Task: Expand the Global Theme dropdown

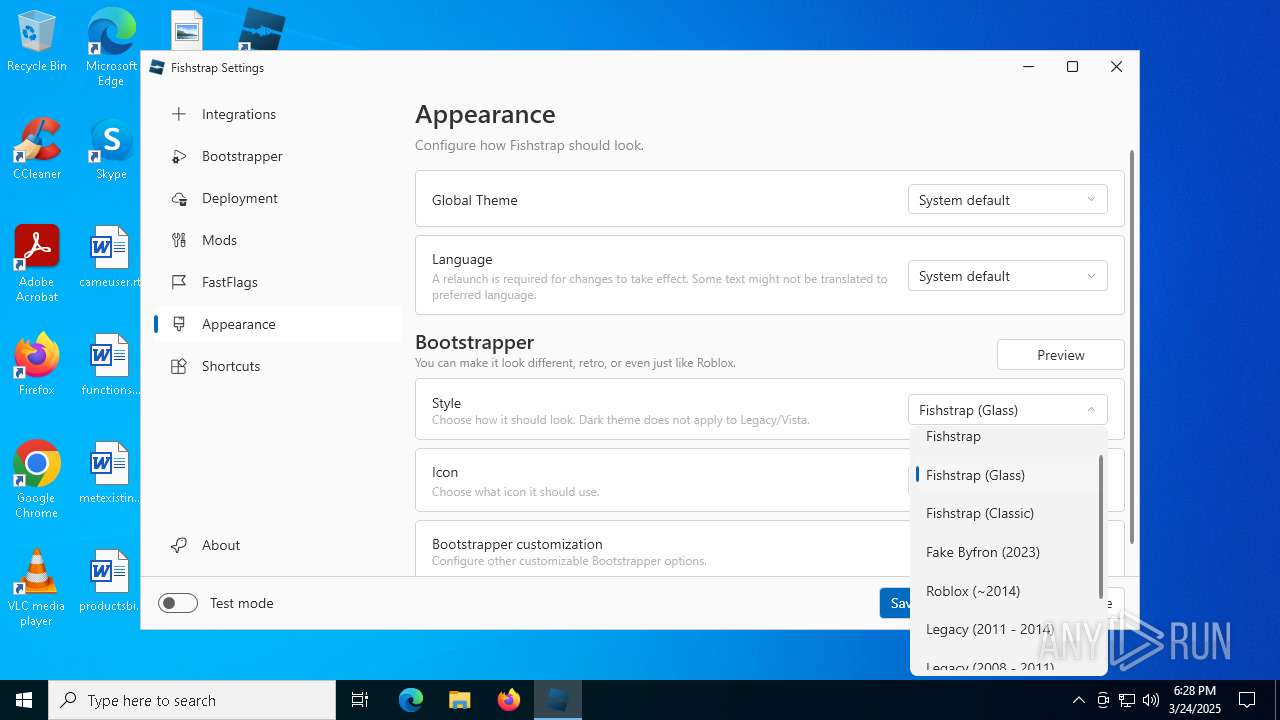Action: (x=1007, y=200)
